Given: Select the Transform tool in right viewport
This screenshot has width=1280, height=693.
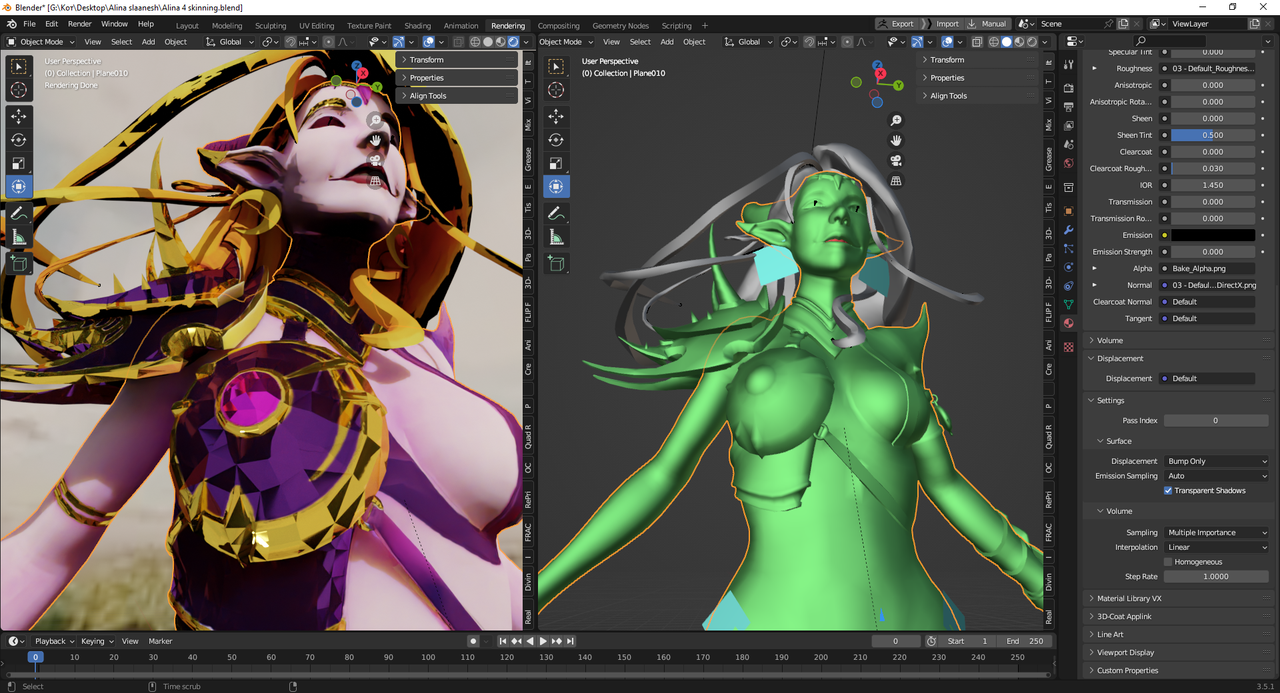Looking at the screenshot, I should point(556,186).
